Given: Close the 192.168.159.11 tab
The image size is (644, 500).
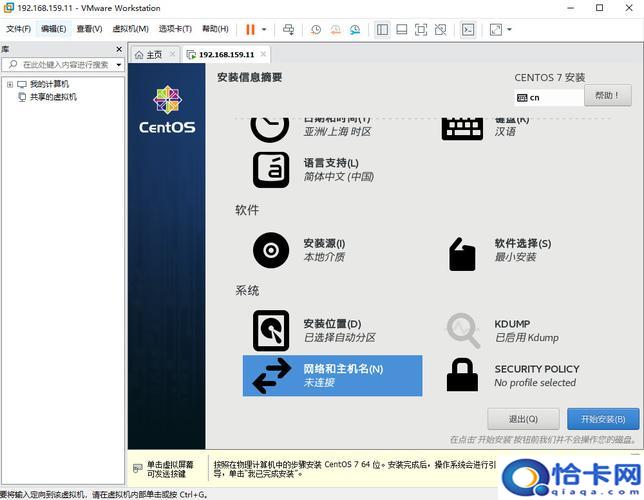Looking at the screenshot, I should click(x=263, y=54).
